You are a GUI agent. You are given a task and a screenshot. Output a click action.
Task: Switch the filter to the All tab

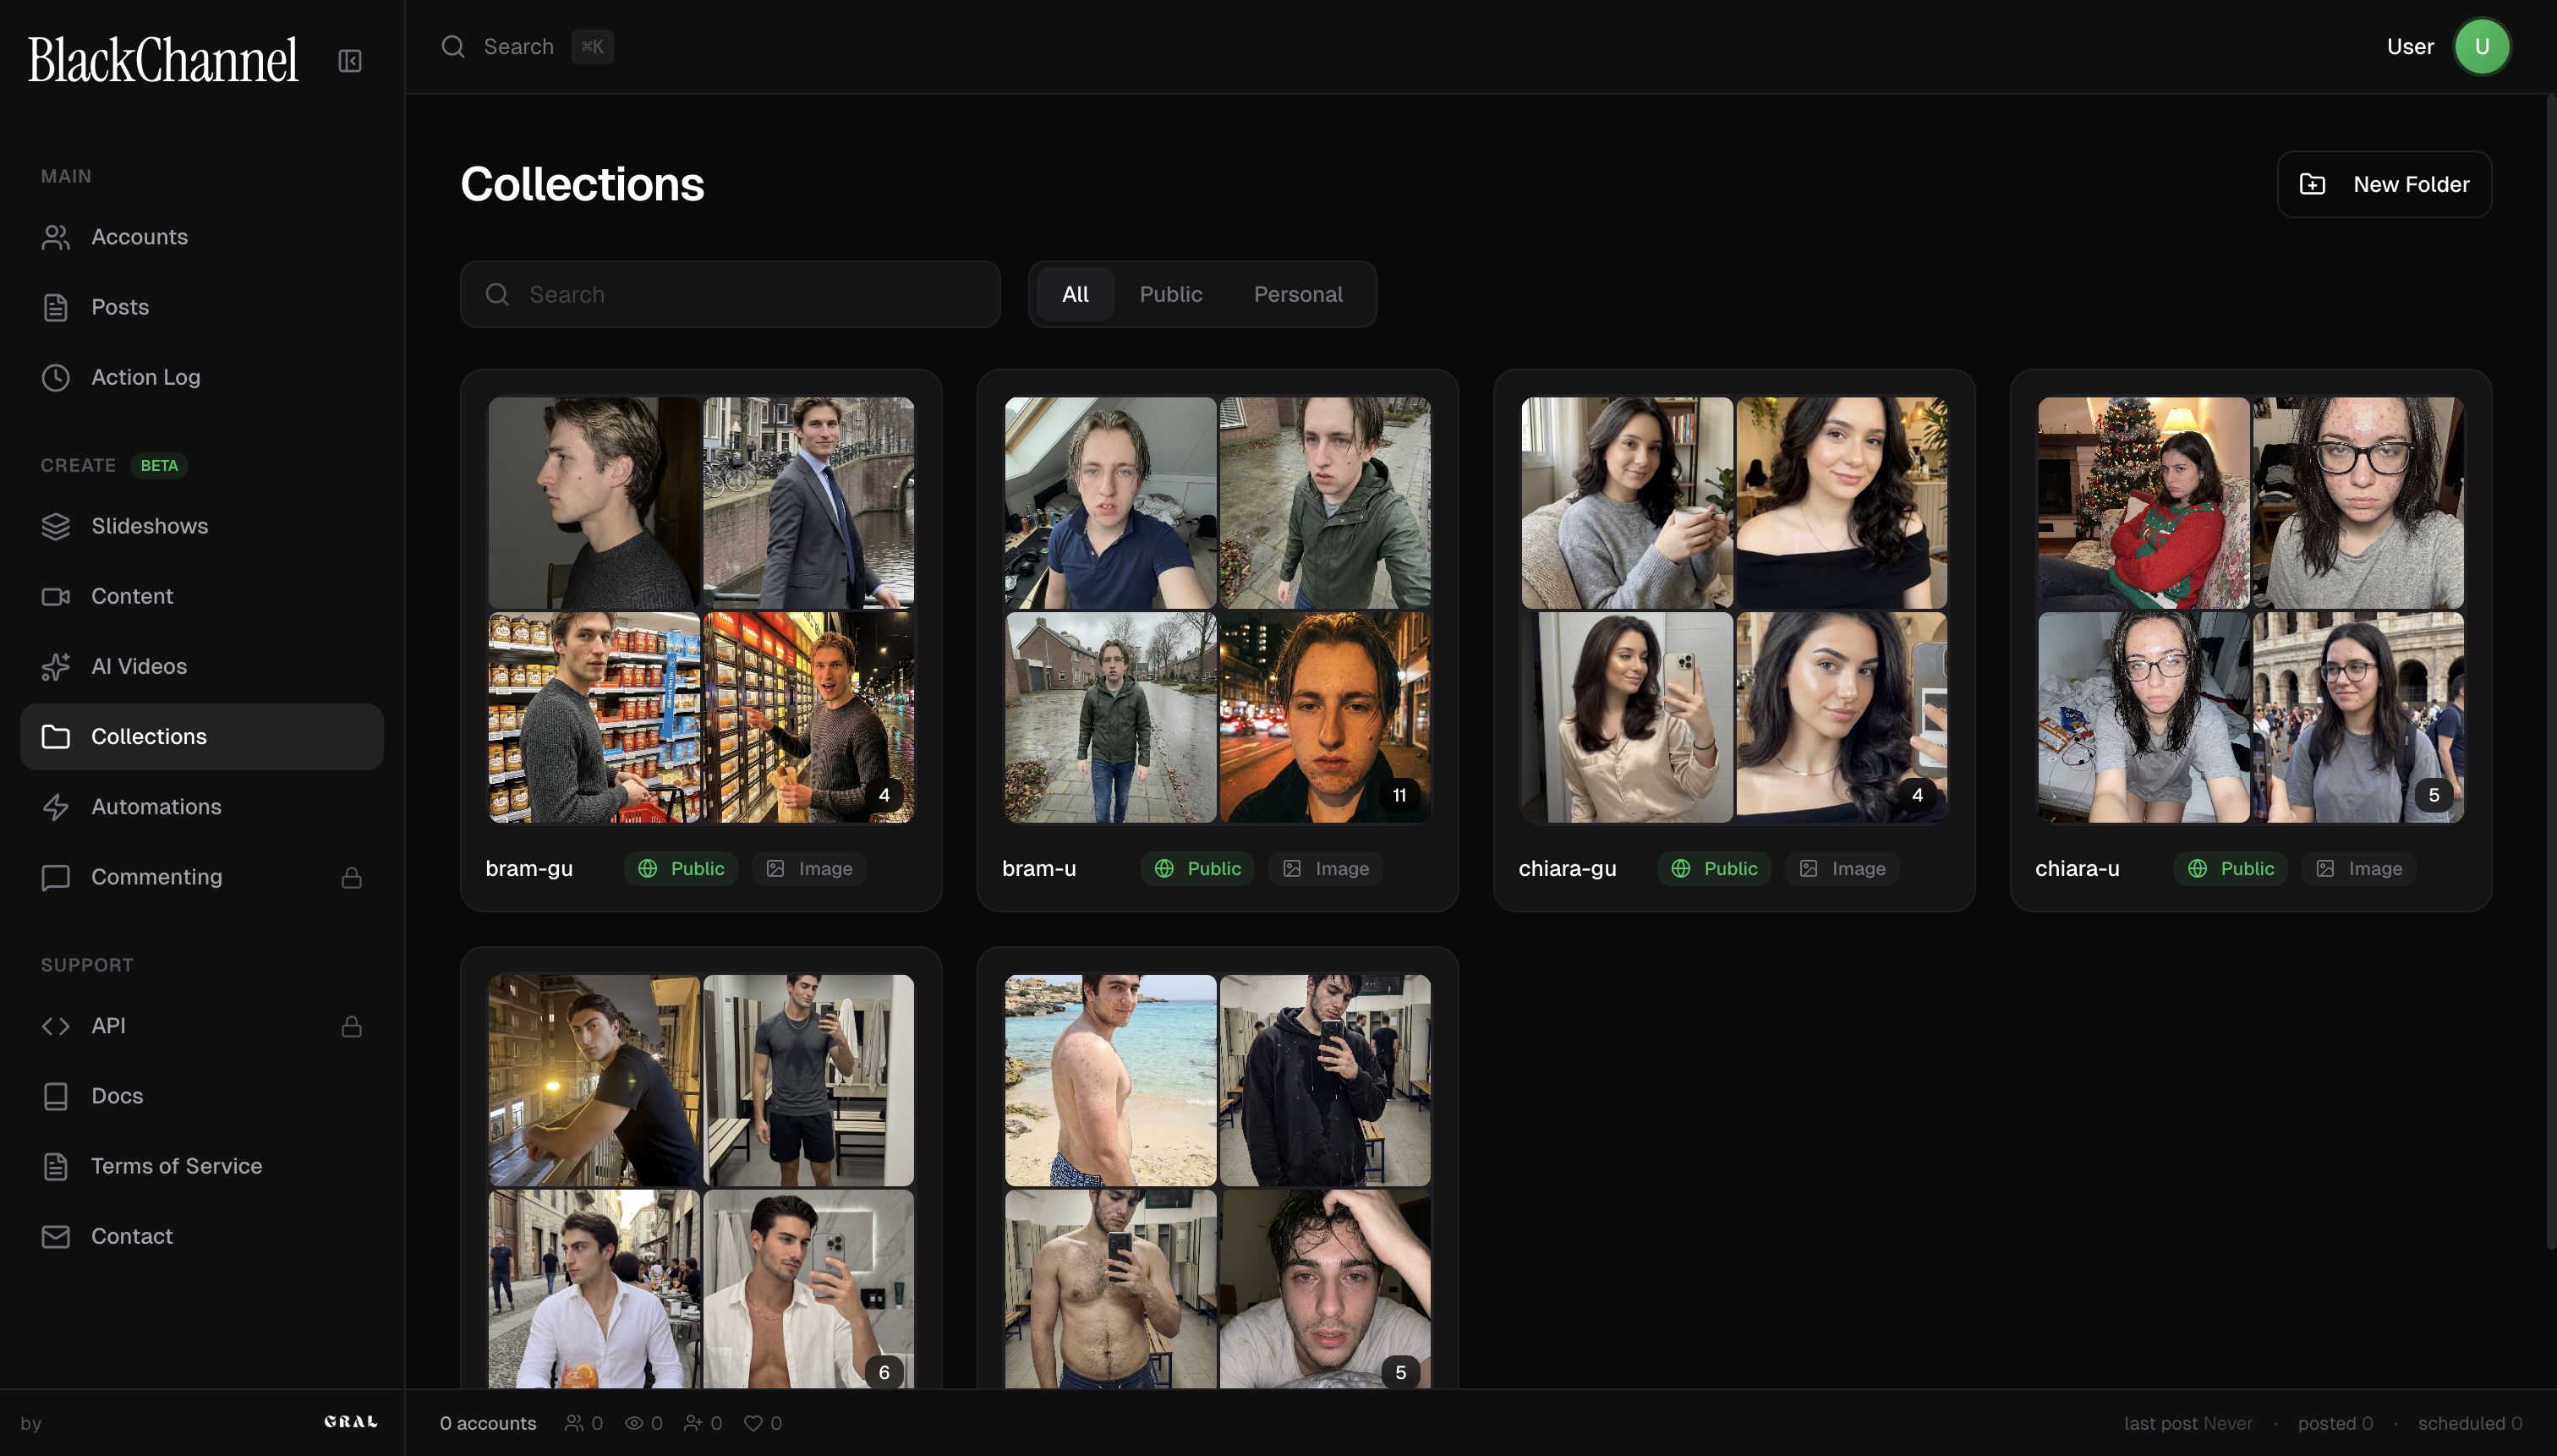pyautogui.click(x=1075, y=294)
